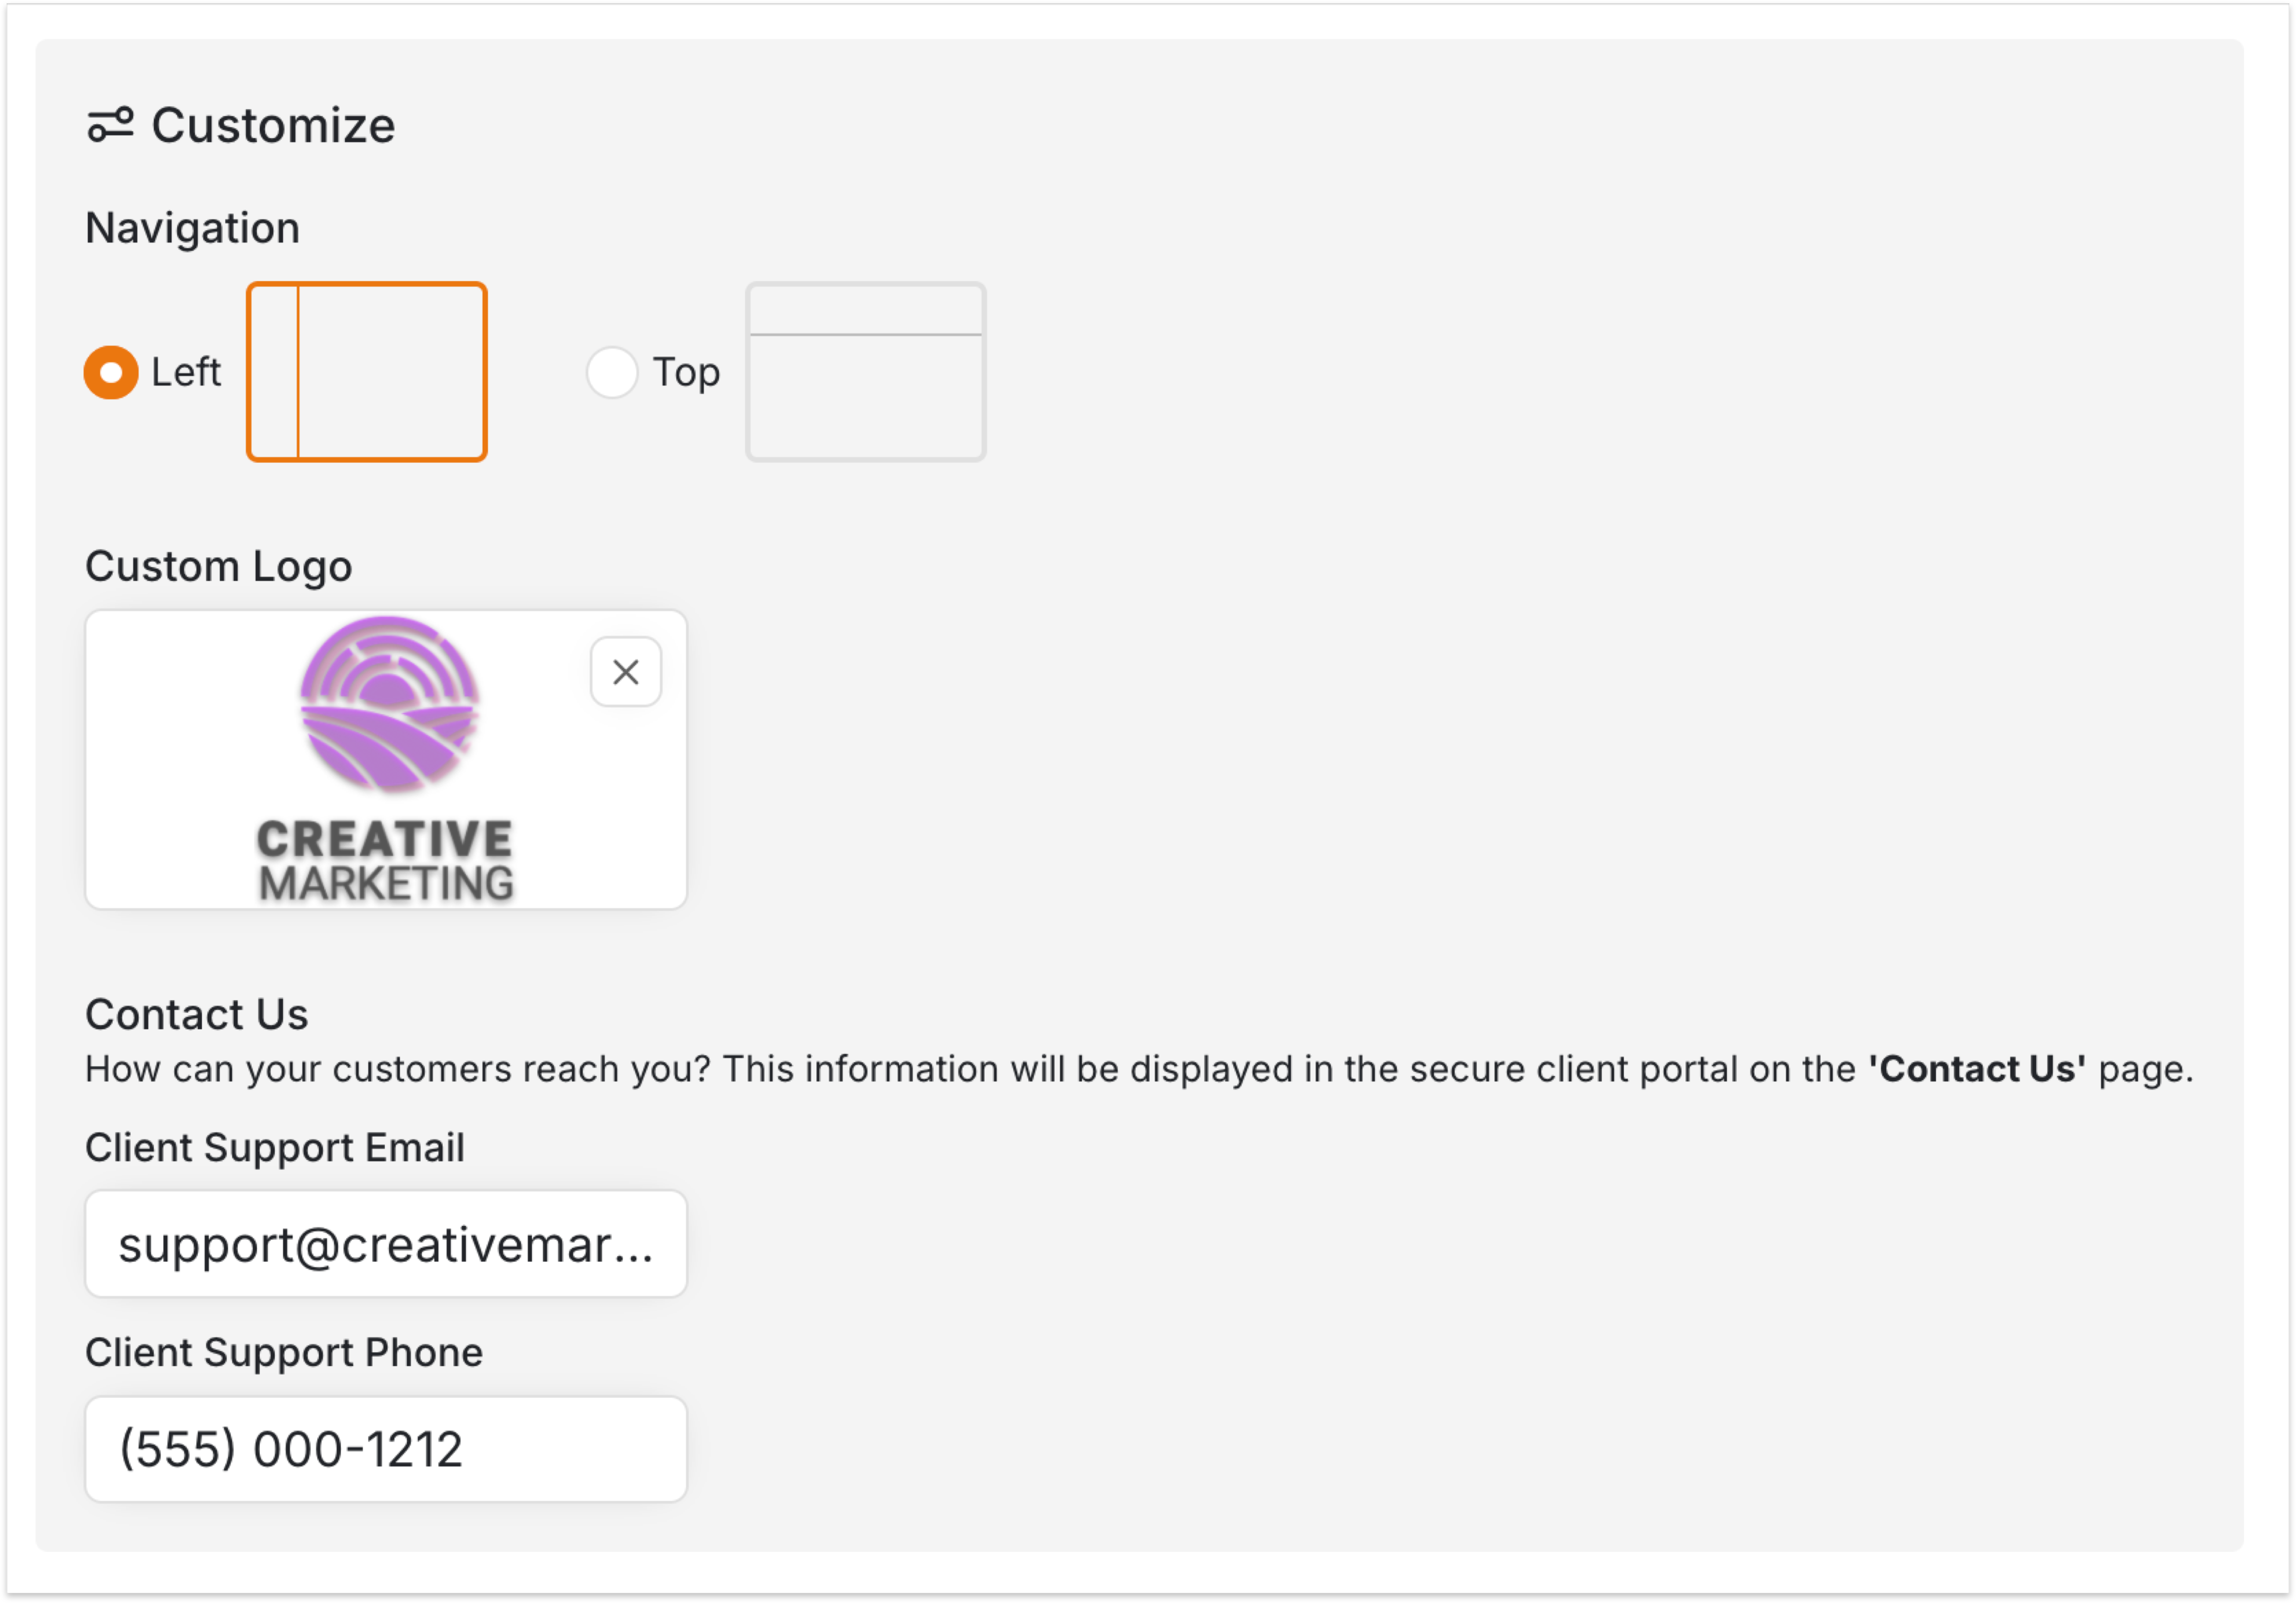The image size is (2296, 1603).
Task: Click the Client Support Phone label
Action: [283, 1352]
